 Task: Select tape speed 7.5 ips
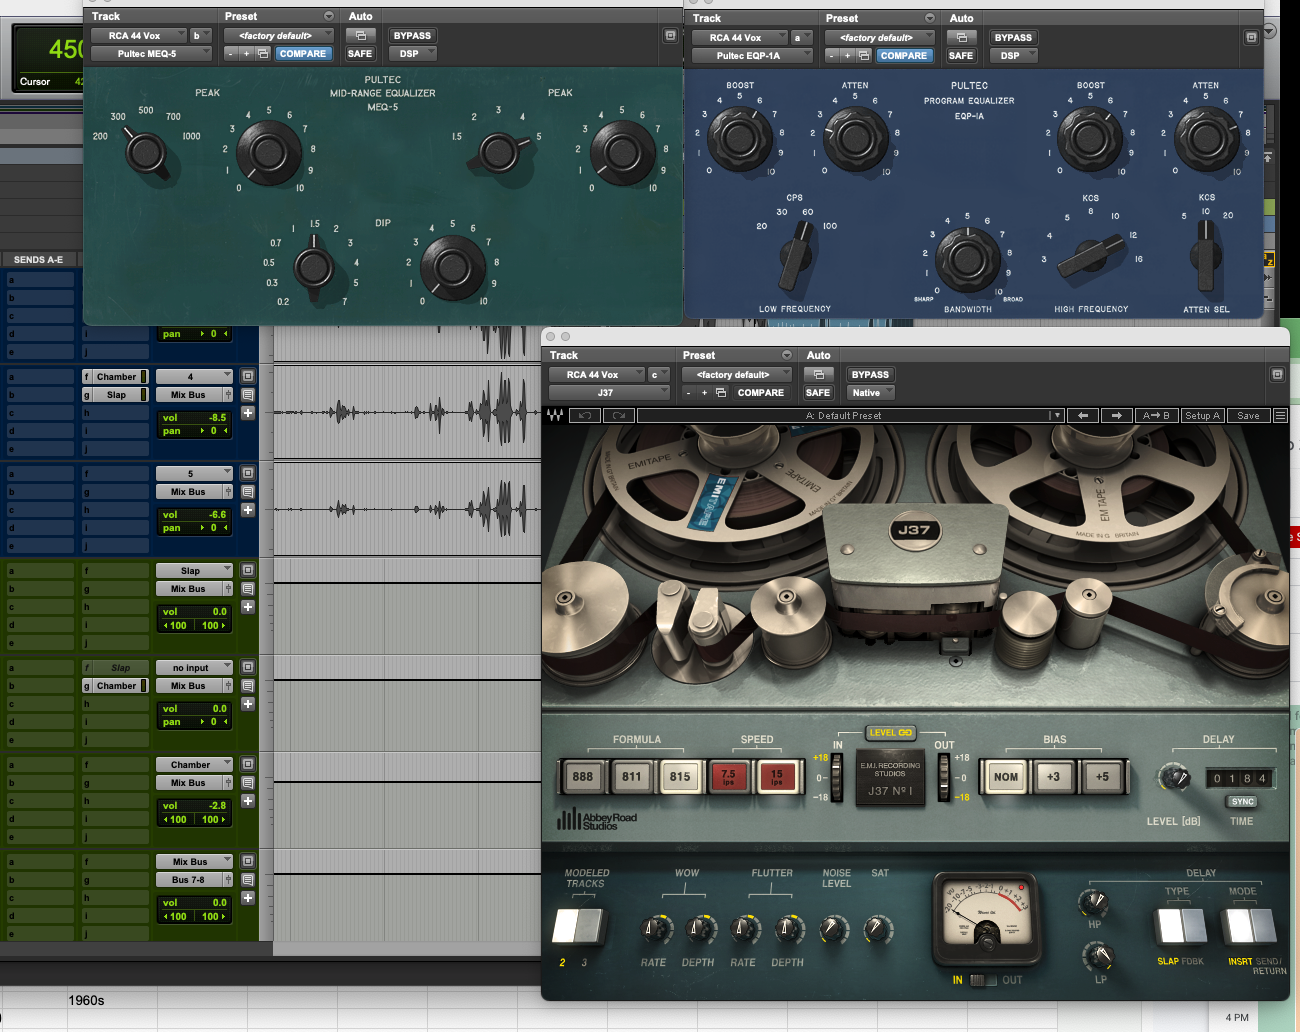[728, 776]
